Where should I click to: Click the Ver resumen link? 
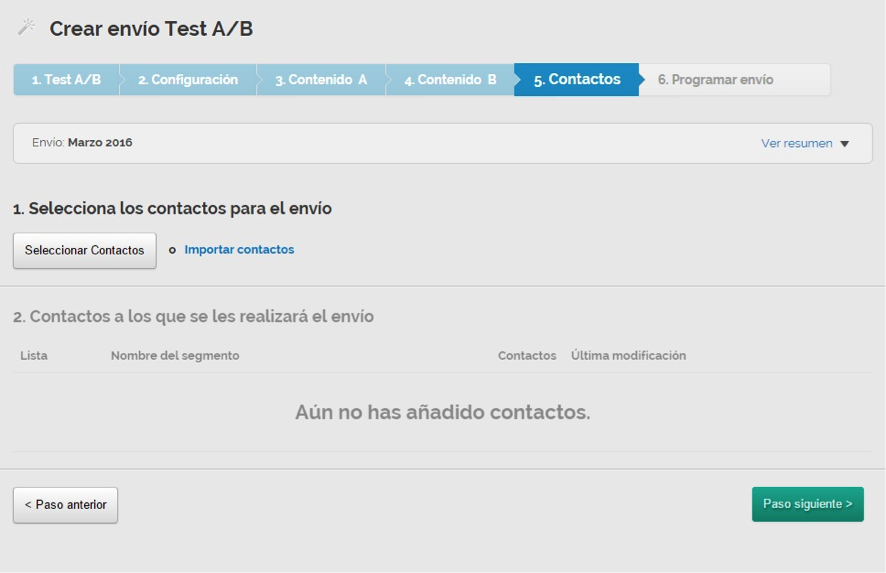point(796,143)
